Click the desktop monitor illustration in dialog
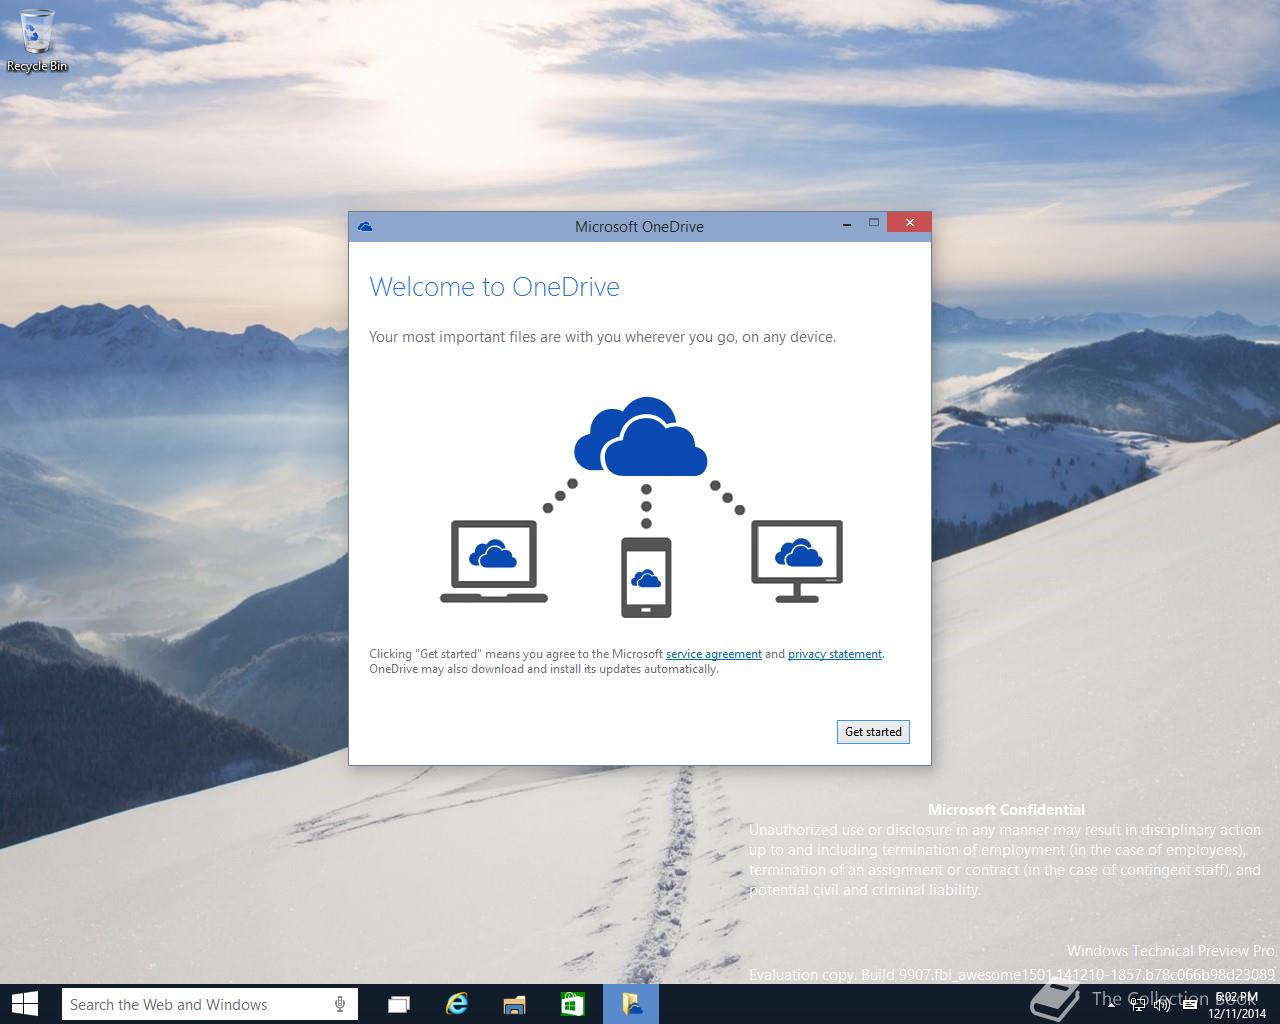Screen dimensions: 1280x1024 pyautogui.click(x=797, y=561)
